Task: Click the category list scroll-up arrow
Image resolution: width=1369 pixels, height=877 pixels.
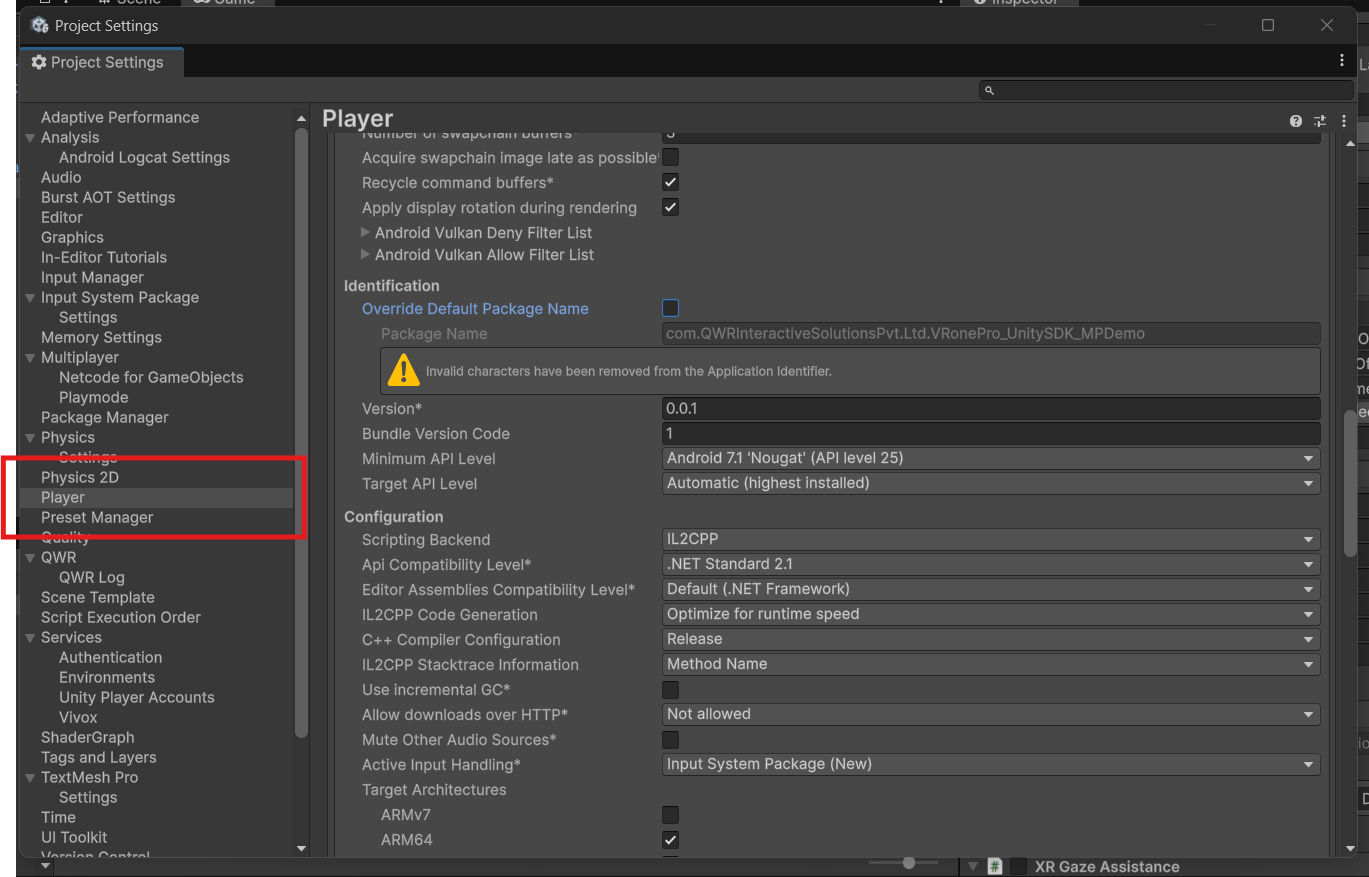Action: pyautogui.click(x=302, y=118)
